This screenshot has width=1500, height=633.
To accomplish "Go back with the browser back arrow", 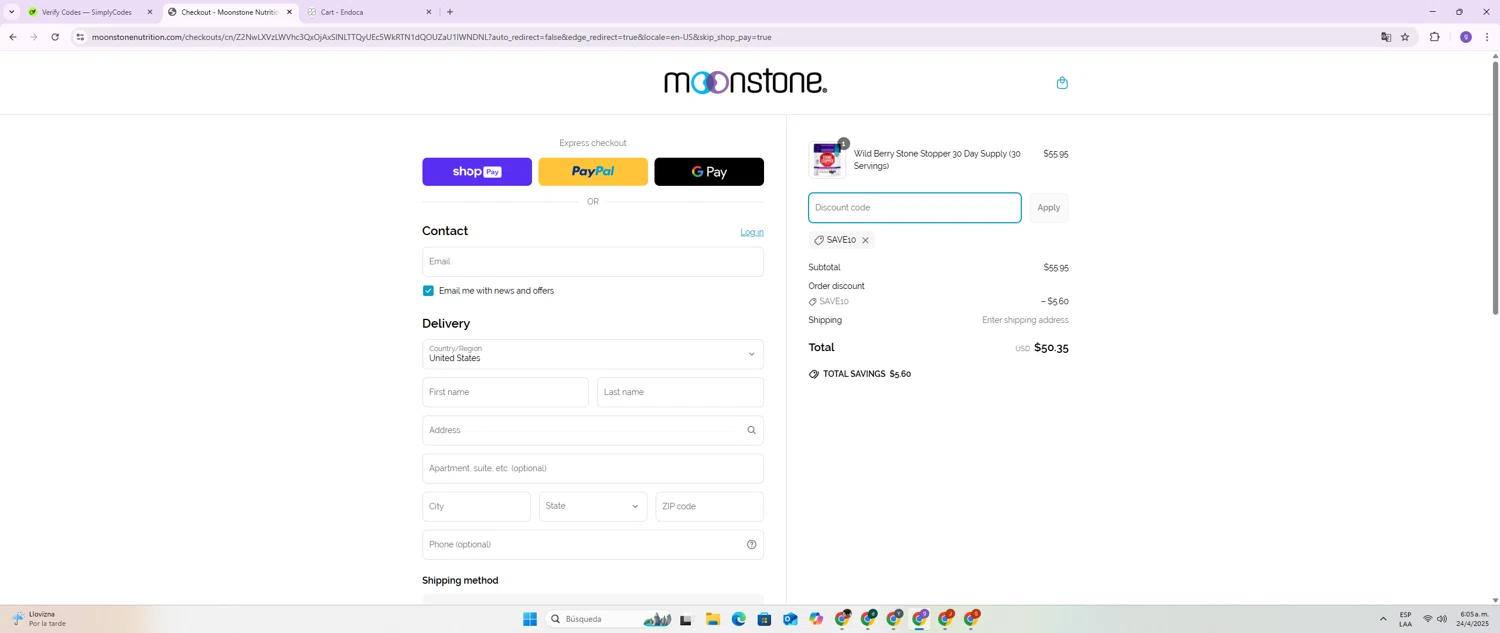I will (12, 37).
